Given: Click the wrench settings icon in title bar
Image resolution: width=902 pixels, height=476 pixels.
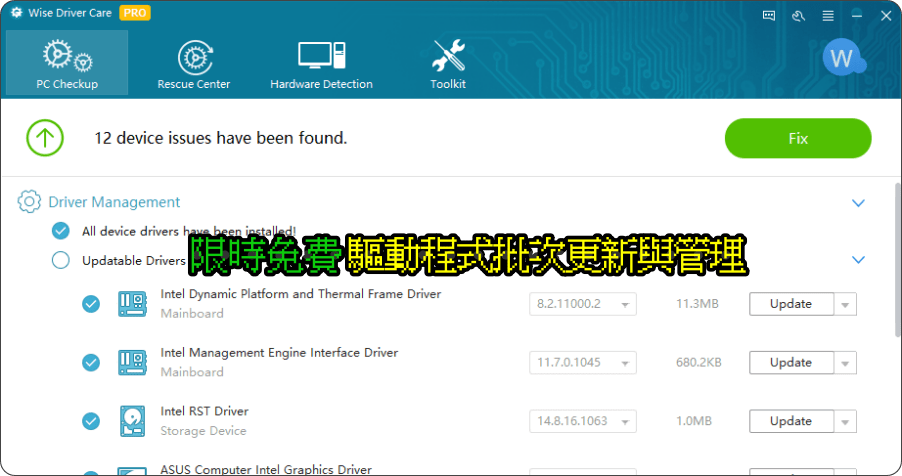Looking at the screenshot, I should point(798,16).
